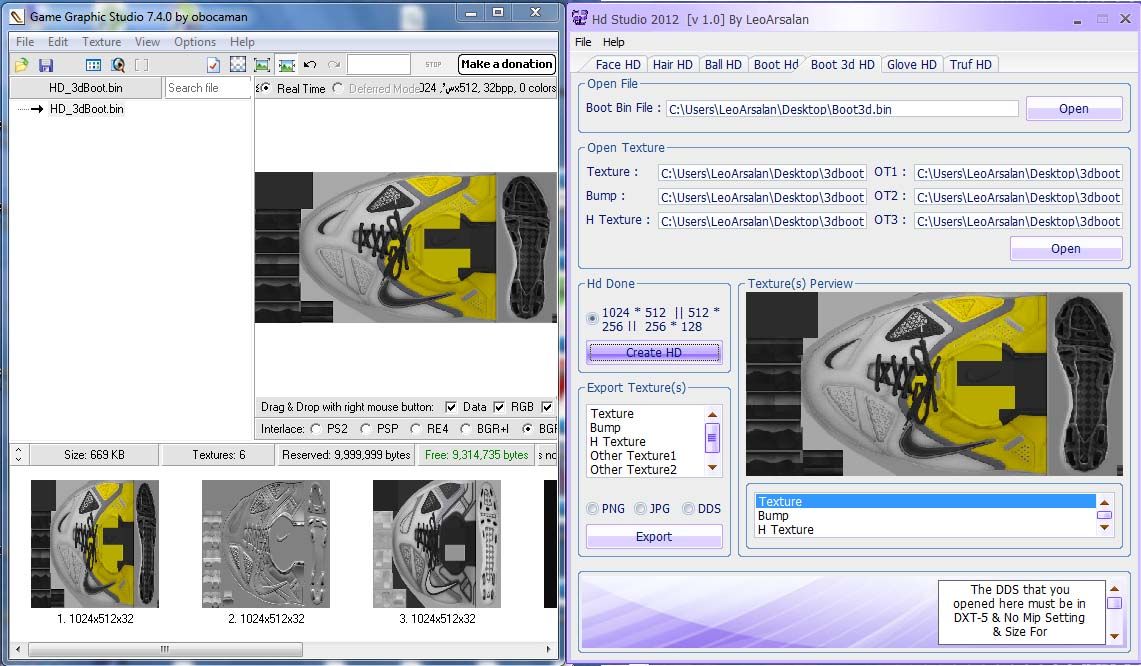The image size is (1141, 666).
Task: Click down arrow of texture preview list
Action: (x=1104, y=529)
